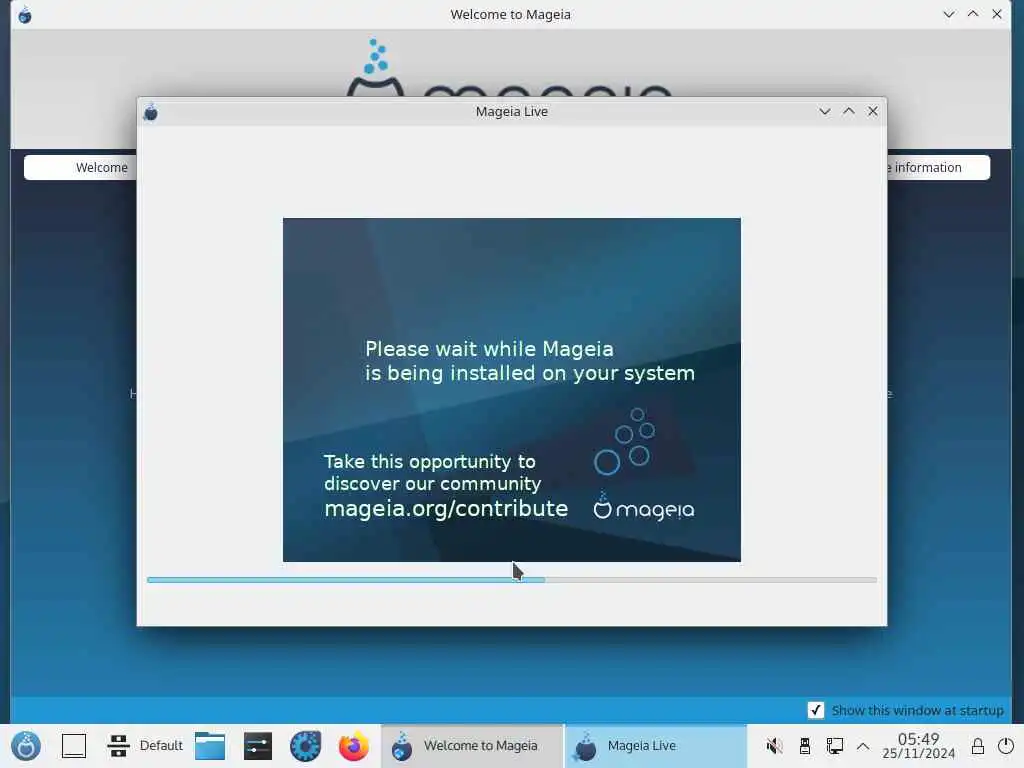The width and height of the screenshot is (1024, 768).
Task: Switch to Welcome to Mageia taskbar entry
Action: [472, 746]
